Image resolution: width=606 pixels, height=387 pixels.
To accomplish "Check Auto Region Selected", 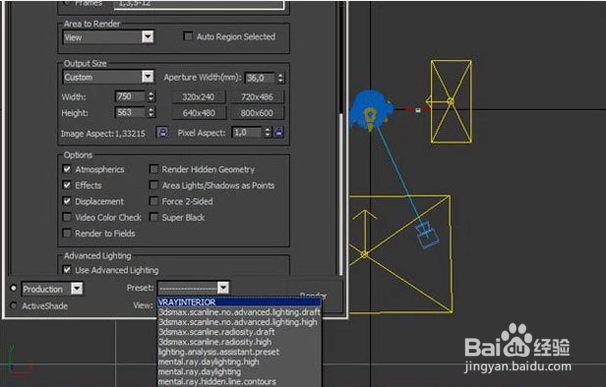I will pos(188,36).
